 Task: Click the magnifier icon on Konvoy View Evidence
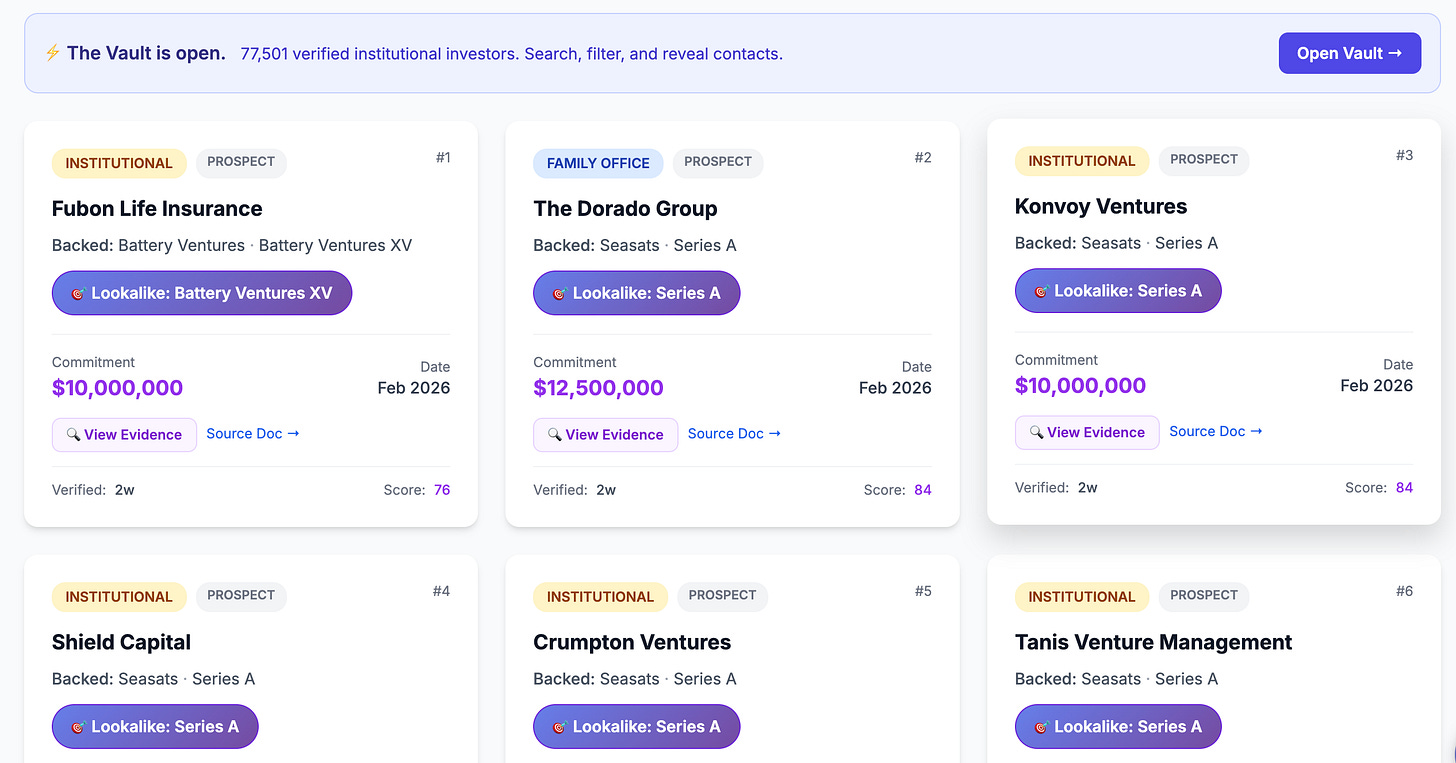1036,433
